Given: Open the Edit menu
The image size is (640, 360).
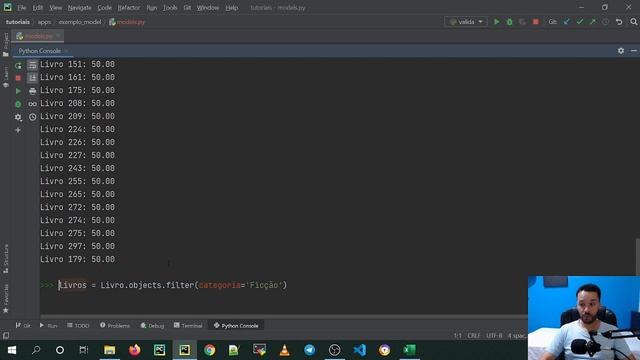Looking at the screenshot, I should (38, 7).
